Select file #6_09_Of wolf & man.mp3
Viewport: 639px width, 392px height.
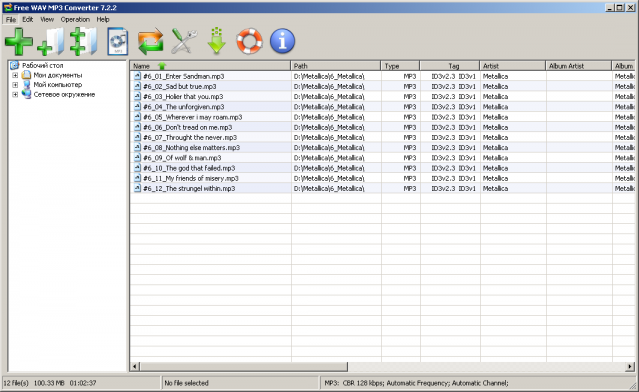click(x=182, y=158)
